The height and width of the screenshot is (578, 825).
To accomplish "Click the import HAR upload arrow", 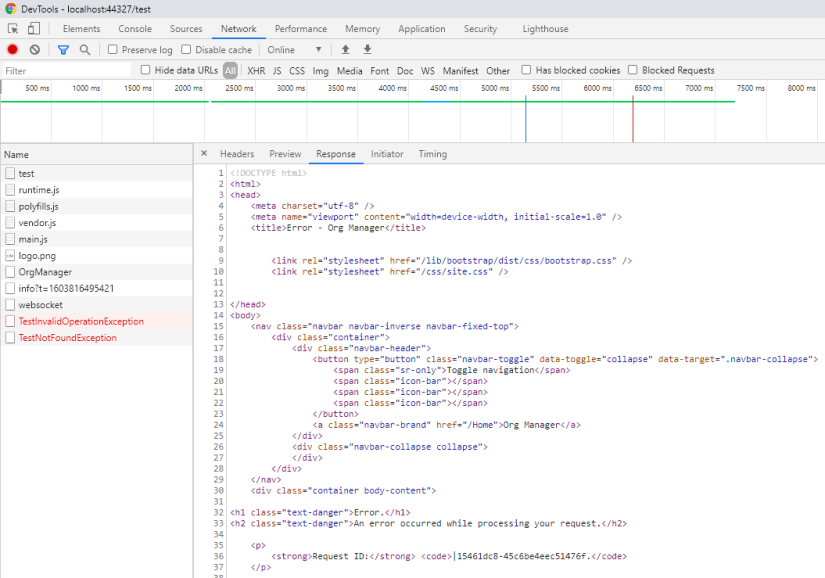I will (345, 49).
